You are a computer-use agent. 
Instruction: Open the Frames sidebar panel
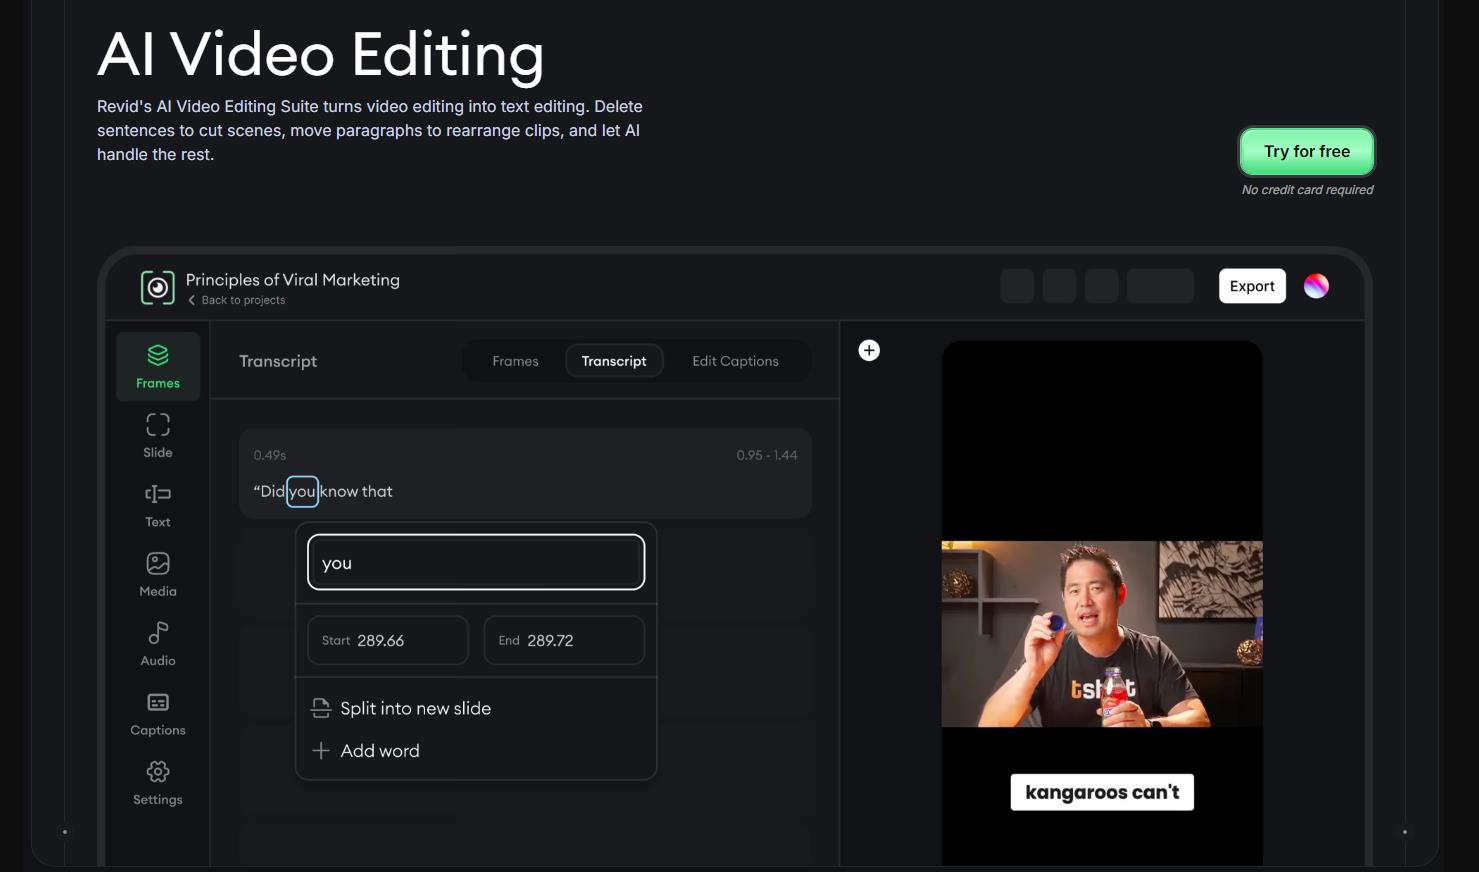click(x=158, y=367)
